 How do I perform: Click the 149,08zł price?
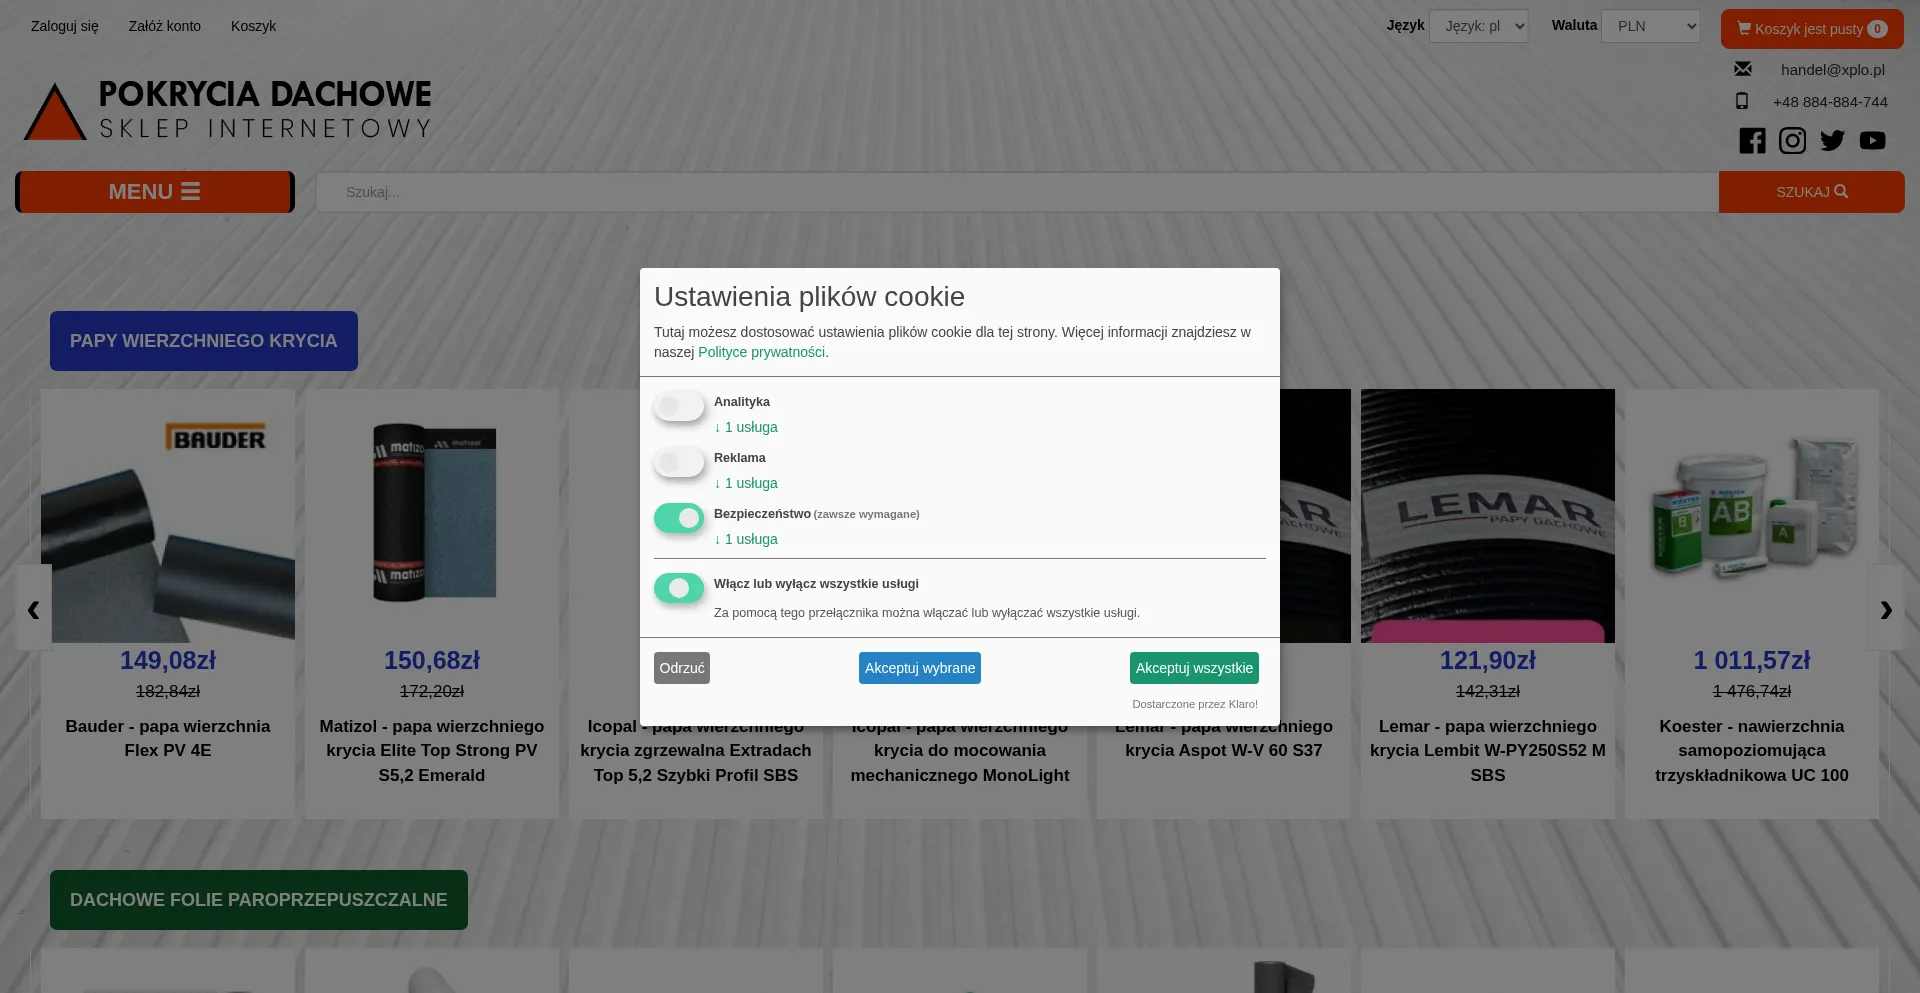[x=168, y=661]
